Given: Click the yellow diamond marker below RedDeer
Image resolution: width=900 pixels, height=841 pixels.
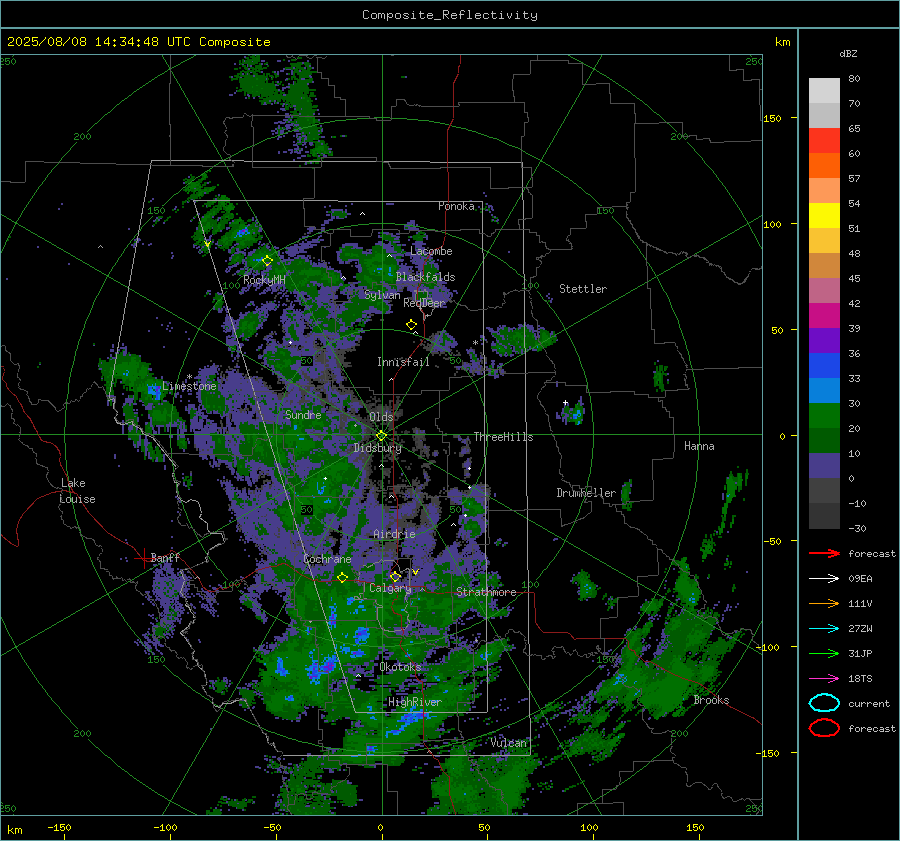Looking at the screenshot, I should [411, 325].
